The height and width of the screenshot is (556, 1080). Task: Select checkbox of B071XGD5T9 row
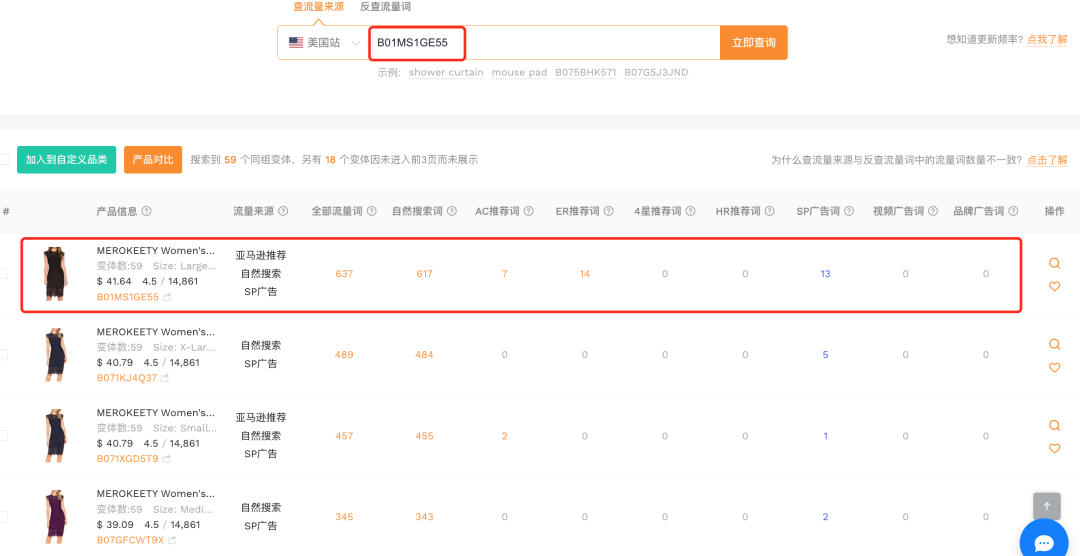pyautogui.click(x=4, y=436)
